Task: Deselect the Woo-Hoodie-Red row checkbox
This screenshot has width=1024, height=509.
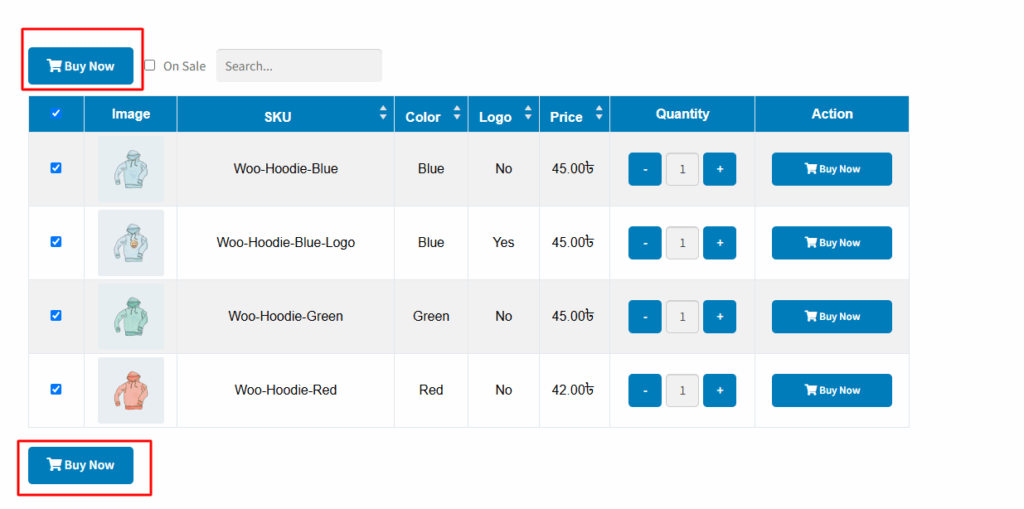Action: tap(56, 389)
